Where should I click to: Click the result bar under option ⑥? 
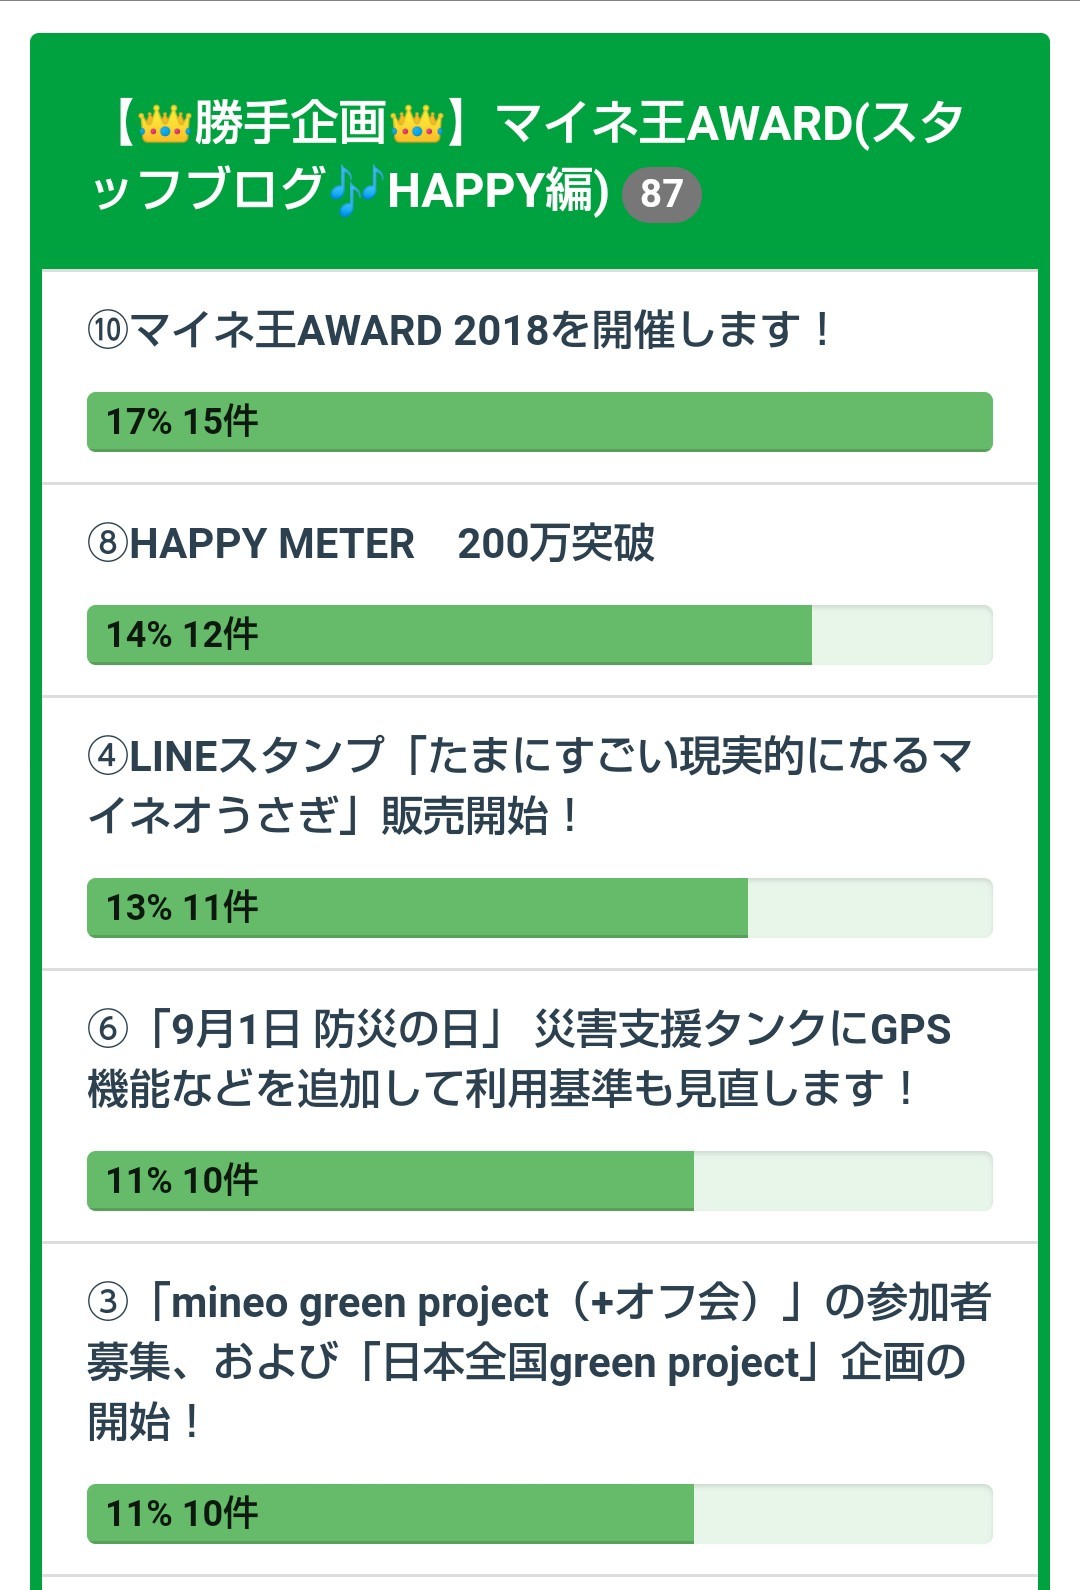[x=540, y=1181]
